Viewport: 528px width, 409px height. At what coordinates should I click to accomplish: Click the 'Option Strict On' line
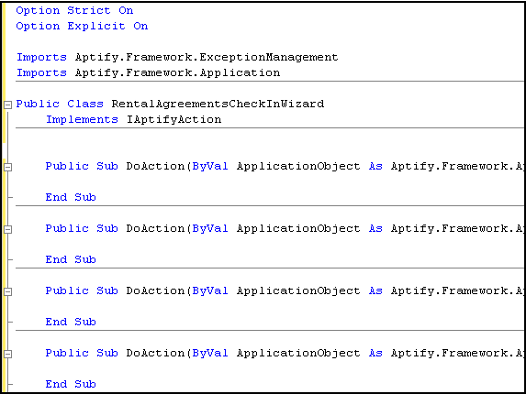pos(74,10)
